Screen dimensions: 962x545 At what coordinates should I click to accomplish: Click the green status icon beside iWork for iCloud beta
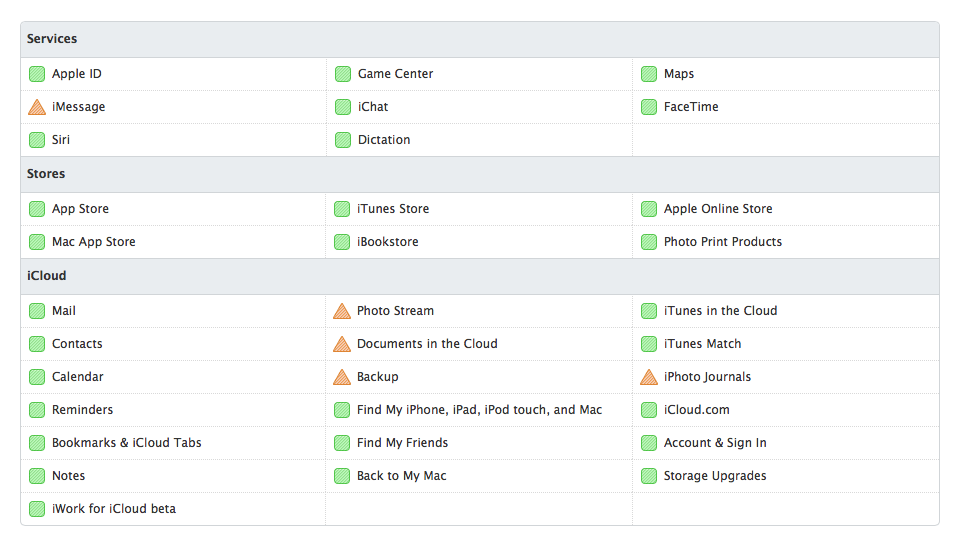tap(37, 509)
